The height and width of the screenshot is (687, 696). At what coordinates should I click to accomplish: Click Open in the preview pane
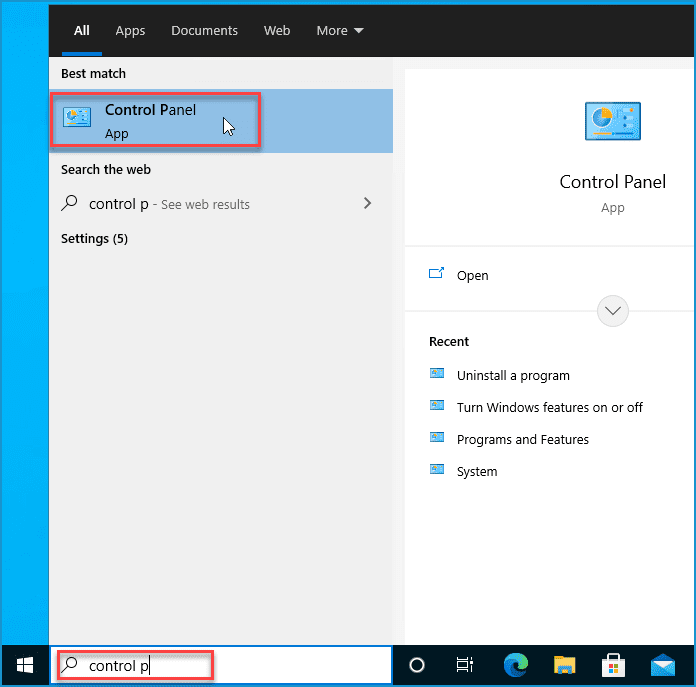[x=473, y=276]
